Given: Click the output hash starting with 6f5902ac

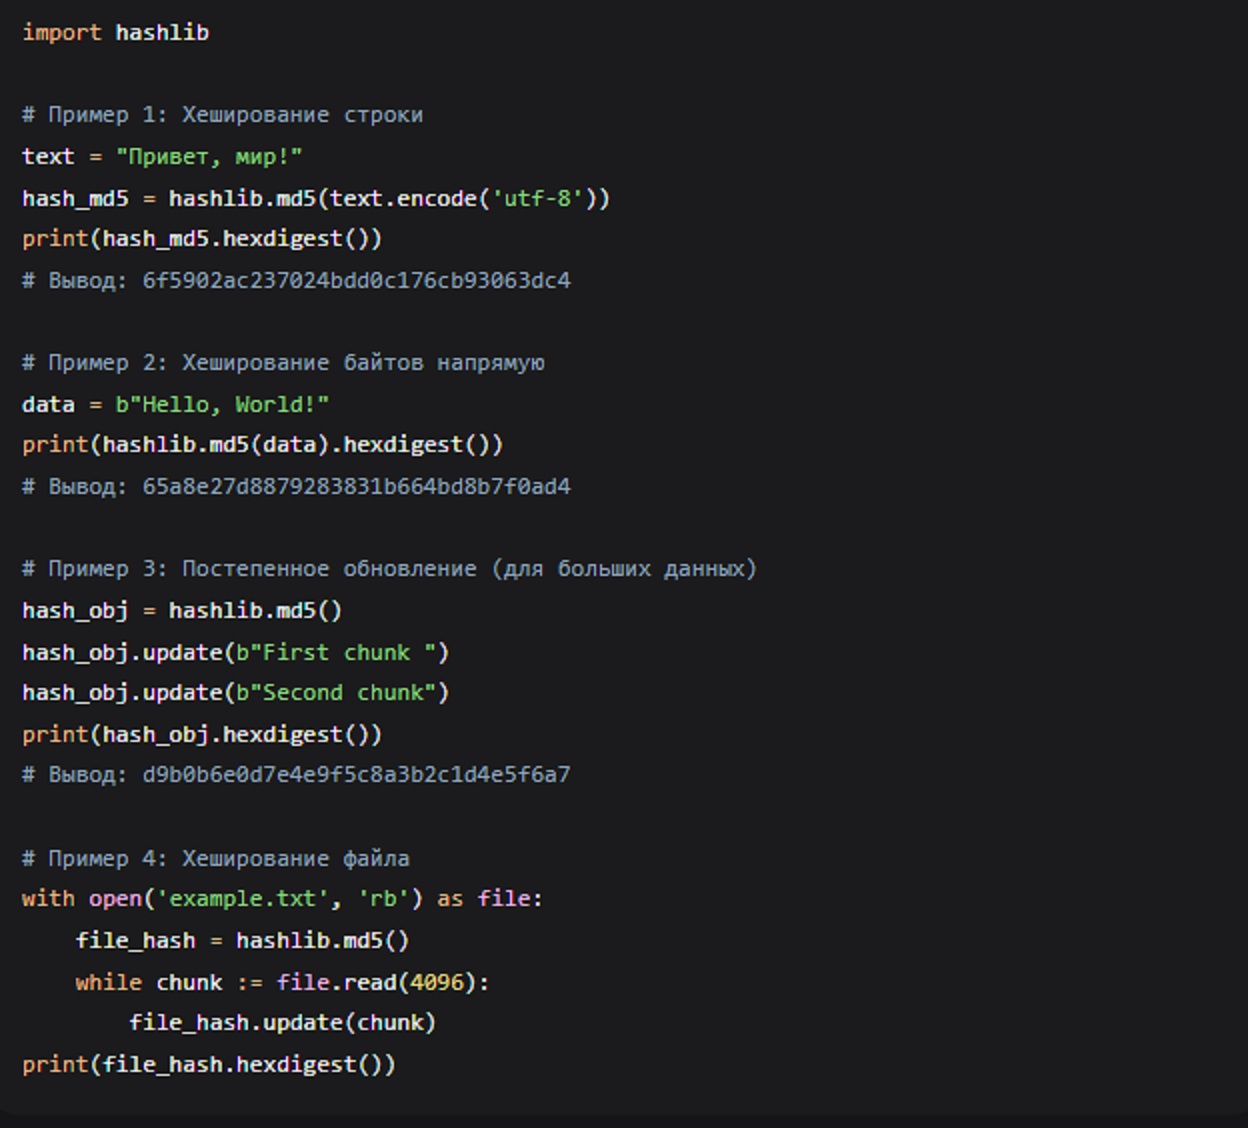Looking at the screenshot, I should pyautogui.click(x=356, y=281).
